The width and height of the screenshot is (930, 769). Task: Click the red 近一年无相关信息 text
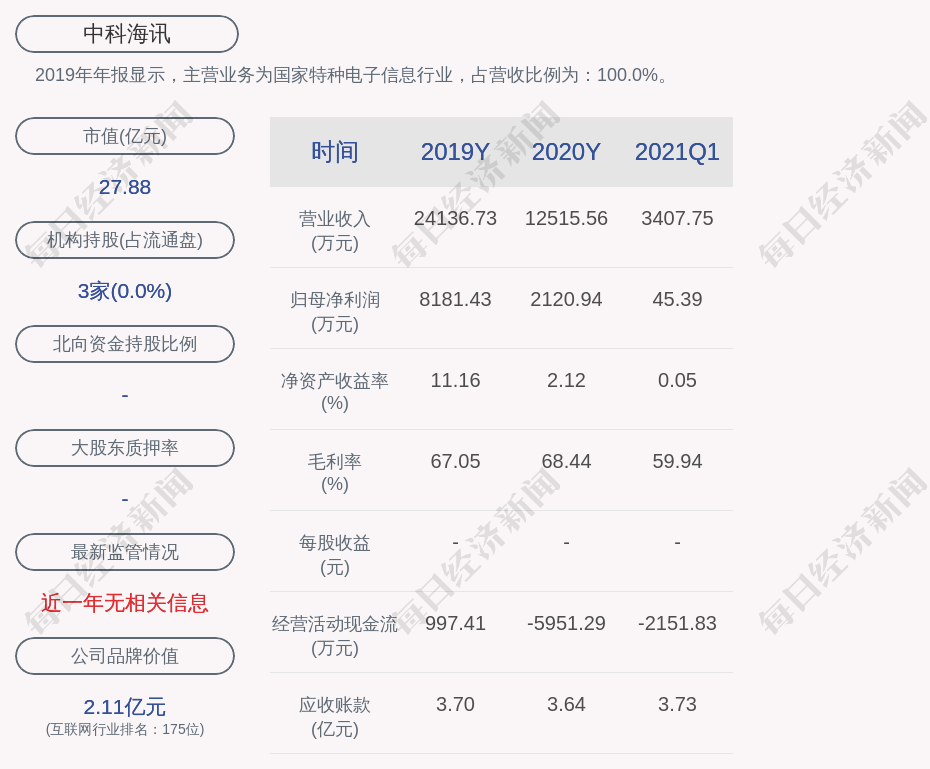point(125,603)
